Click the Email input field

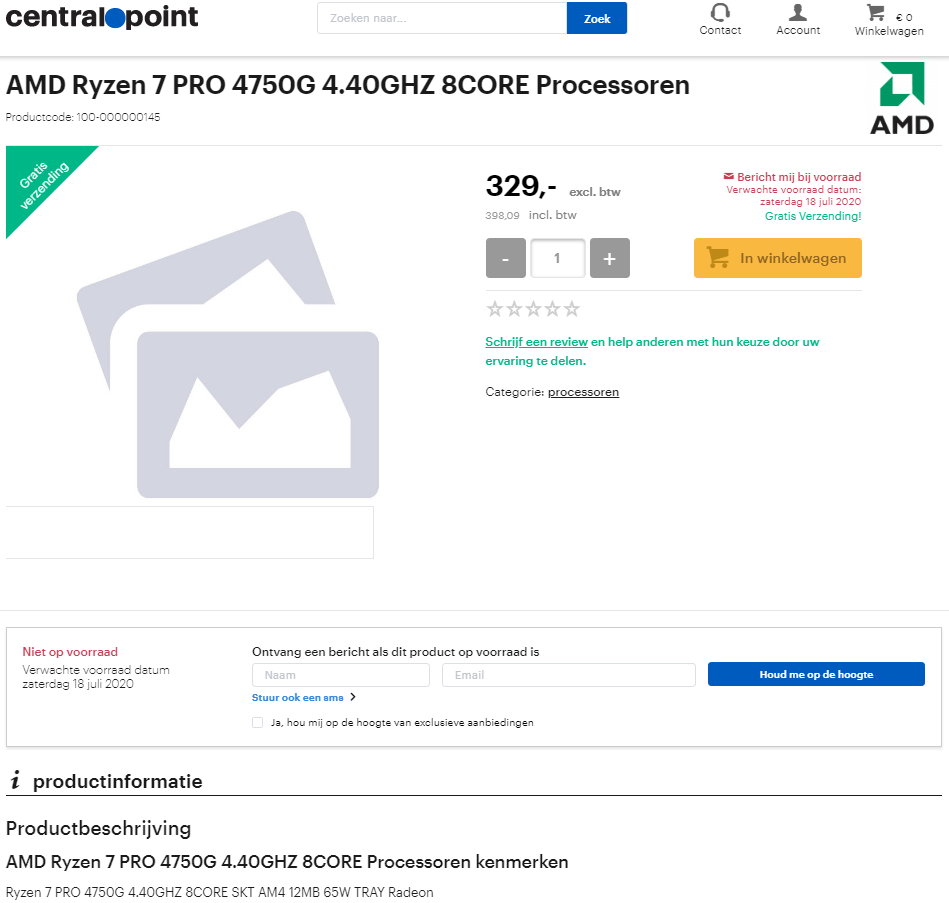click(x=568, y=675)
